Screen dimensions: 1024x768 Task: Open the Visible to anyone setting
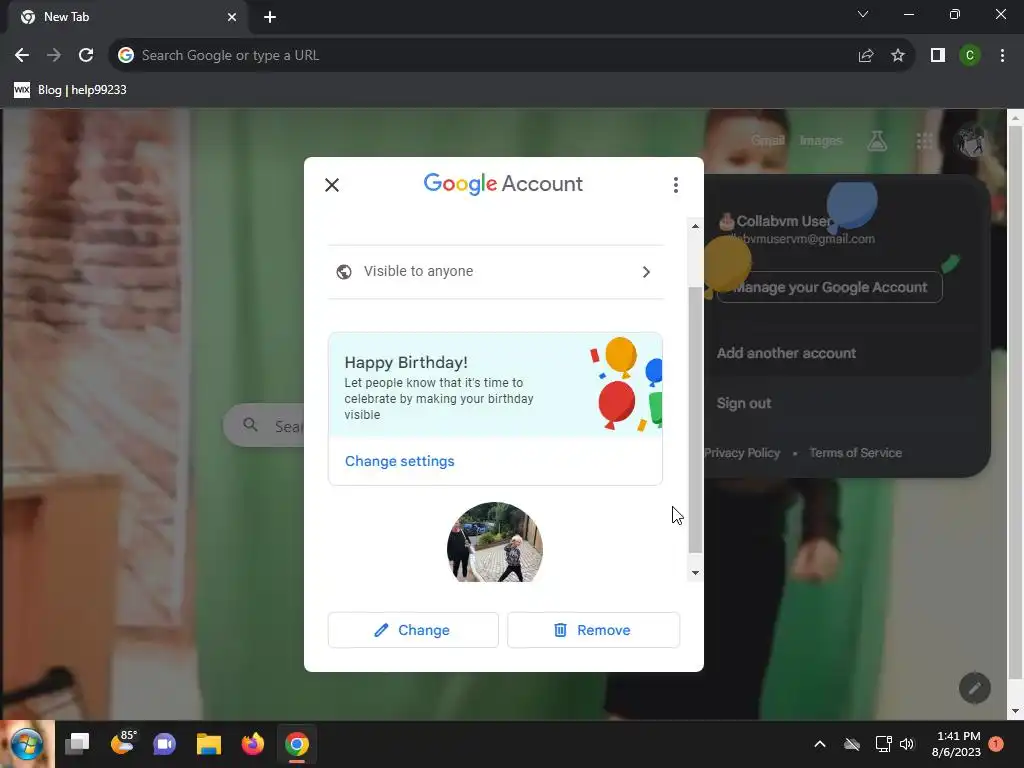tap(496, 272)
